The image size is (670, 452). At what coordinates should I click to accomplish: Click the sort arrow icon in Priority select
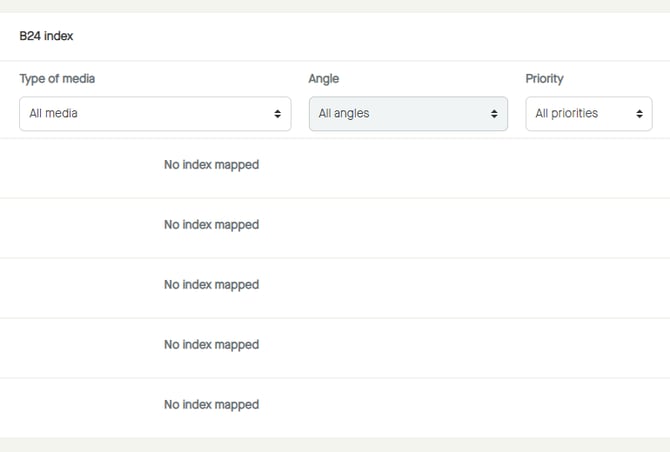click(x=639, y=114)
